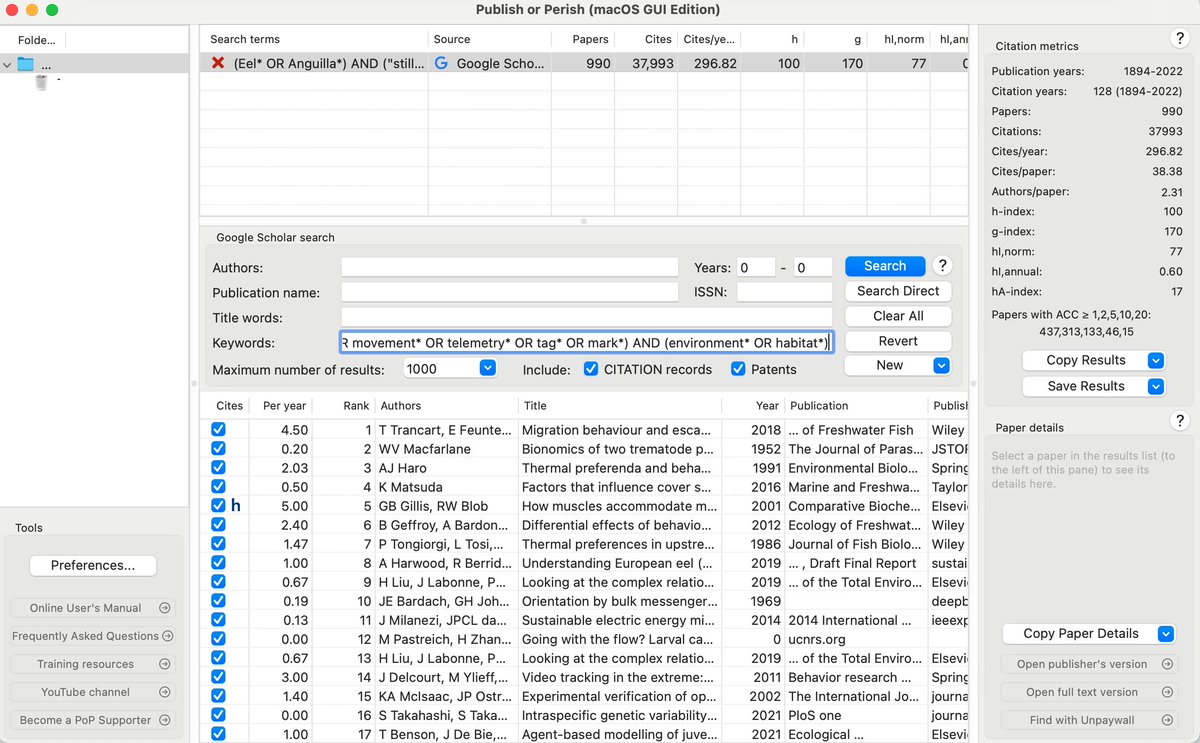
Task: Open Paper details help question mark
Action: (1179, 421)
